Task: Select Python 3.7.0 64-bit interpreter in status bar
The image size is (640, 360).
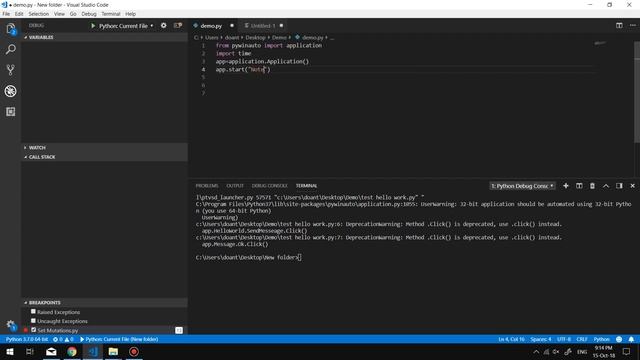Action: pyautogui.click(x=27, y=339)
